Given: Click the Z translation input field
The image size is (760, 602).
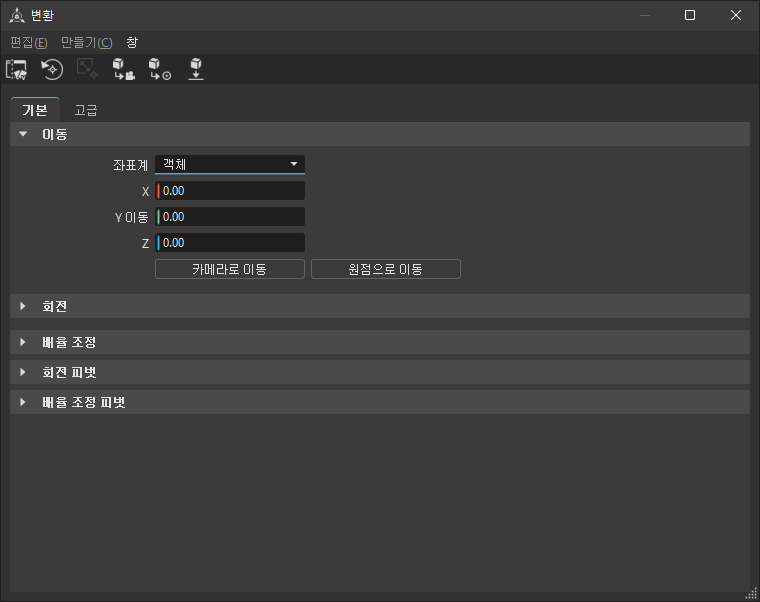Looking at the screenshot, I should 230,243.
